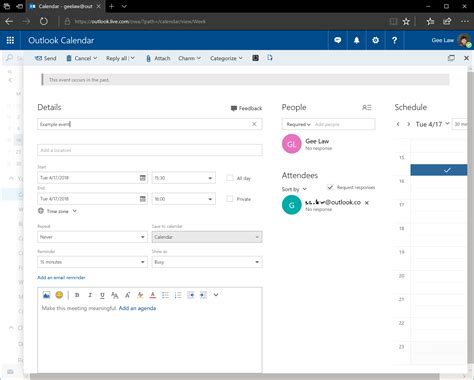Open the Show as Busy dropdown
Image resolution: width=474 pixels, height=380 pixels.
coord(207,262)
